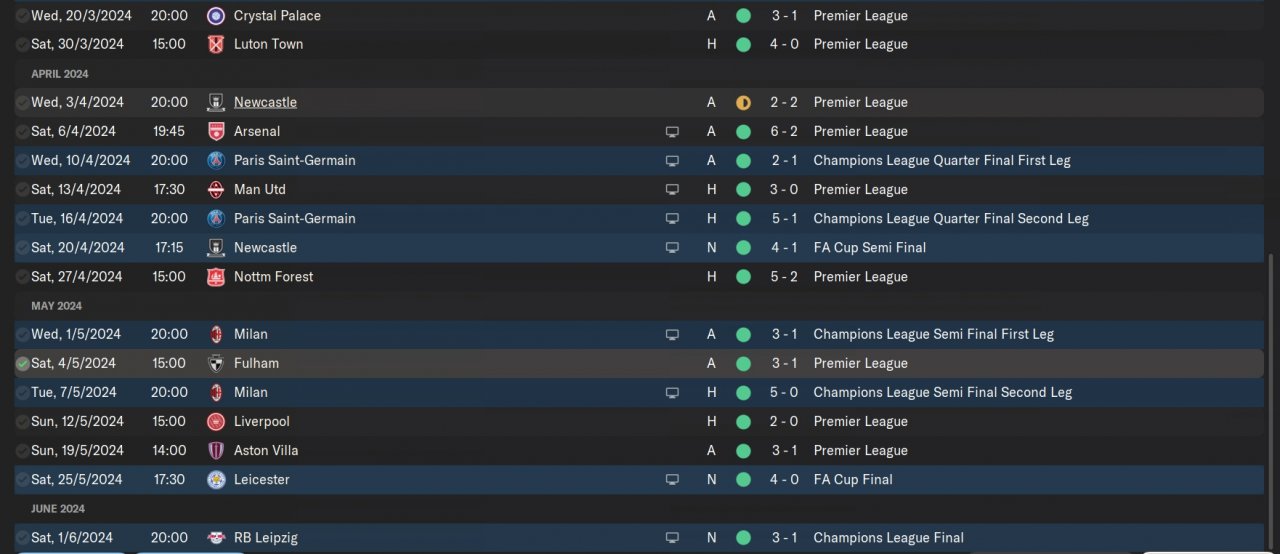Click the RB Leipzig club badge
This screenshot has height=554, width=1280.
[215, 538]
